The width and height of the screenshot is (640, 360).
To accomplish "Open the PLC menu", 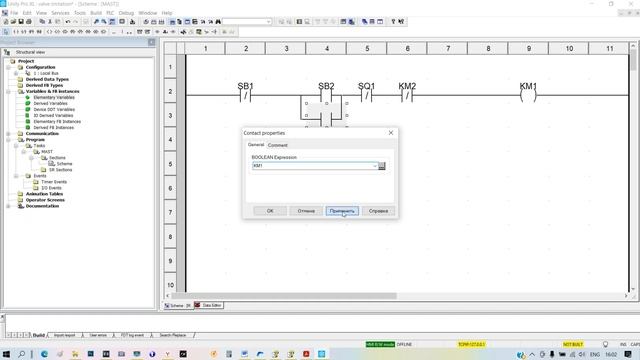I will coord(110,13).
